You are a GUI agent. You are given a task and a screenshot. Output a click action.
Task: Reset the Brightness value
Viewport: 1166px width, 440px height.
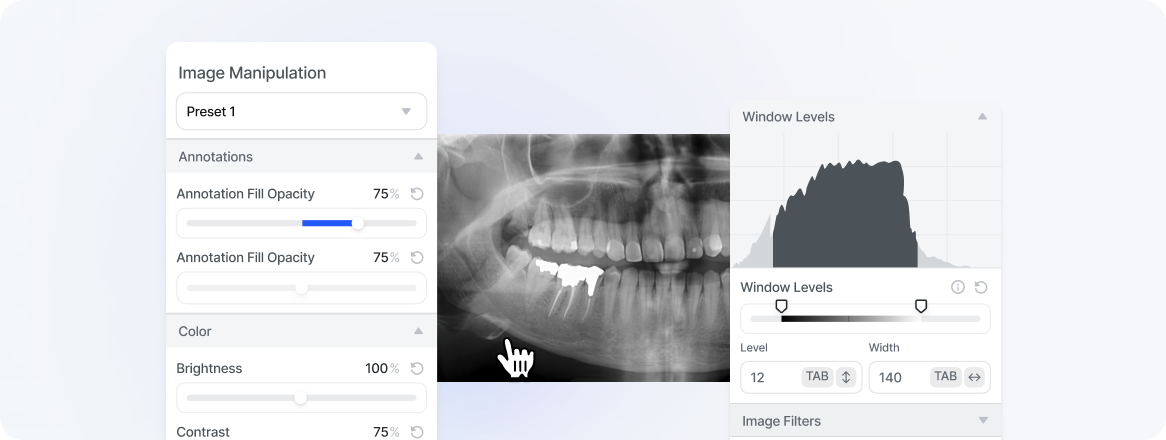coord(417,369)
